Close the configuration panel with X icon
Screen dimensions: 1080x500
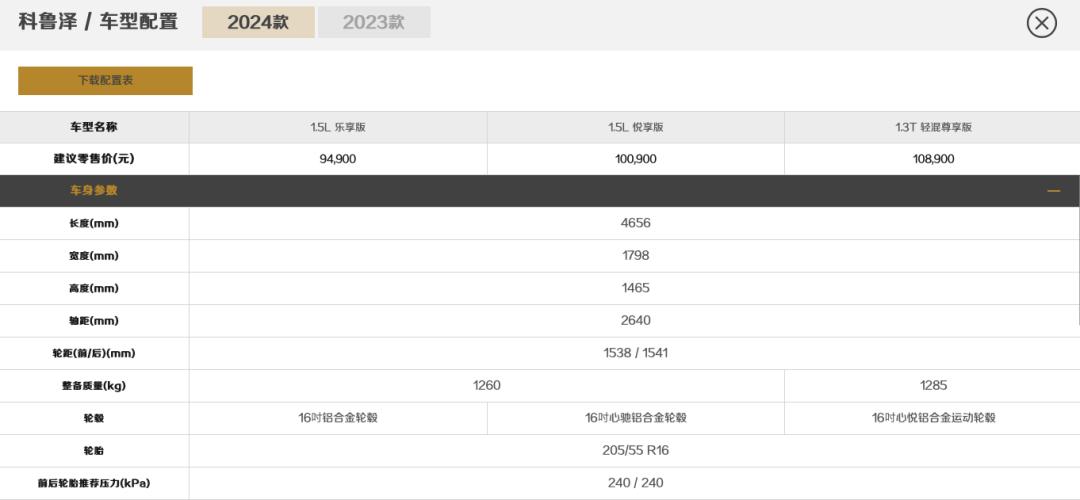point(1041,23)
